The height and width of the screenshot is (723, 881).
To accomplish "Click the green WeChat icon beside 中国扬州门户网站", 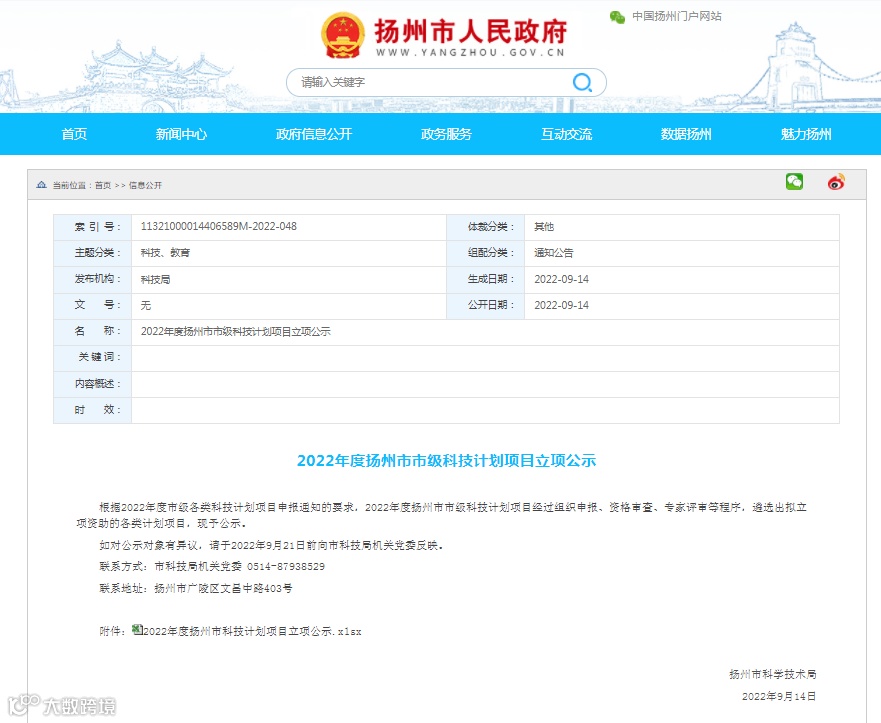I will coord(617,17).
